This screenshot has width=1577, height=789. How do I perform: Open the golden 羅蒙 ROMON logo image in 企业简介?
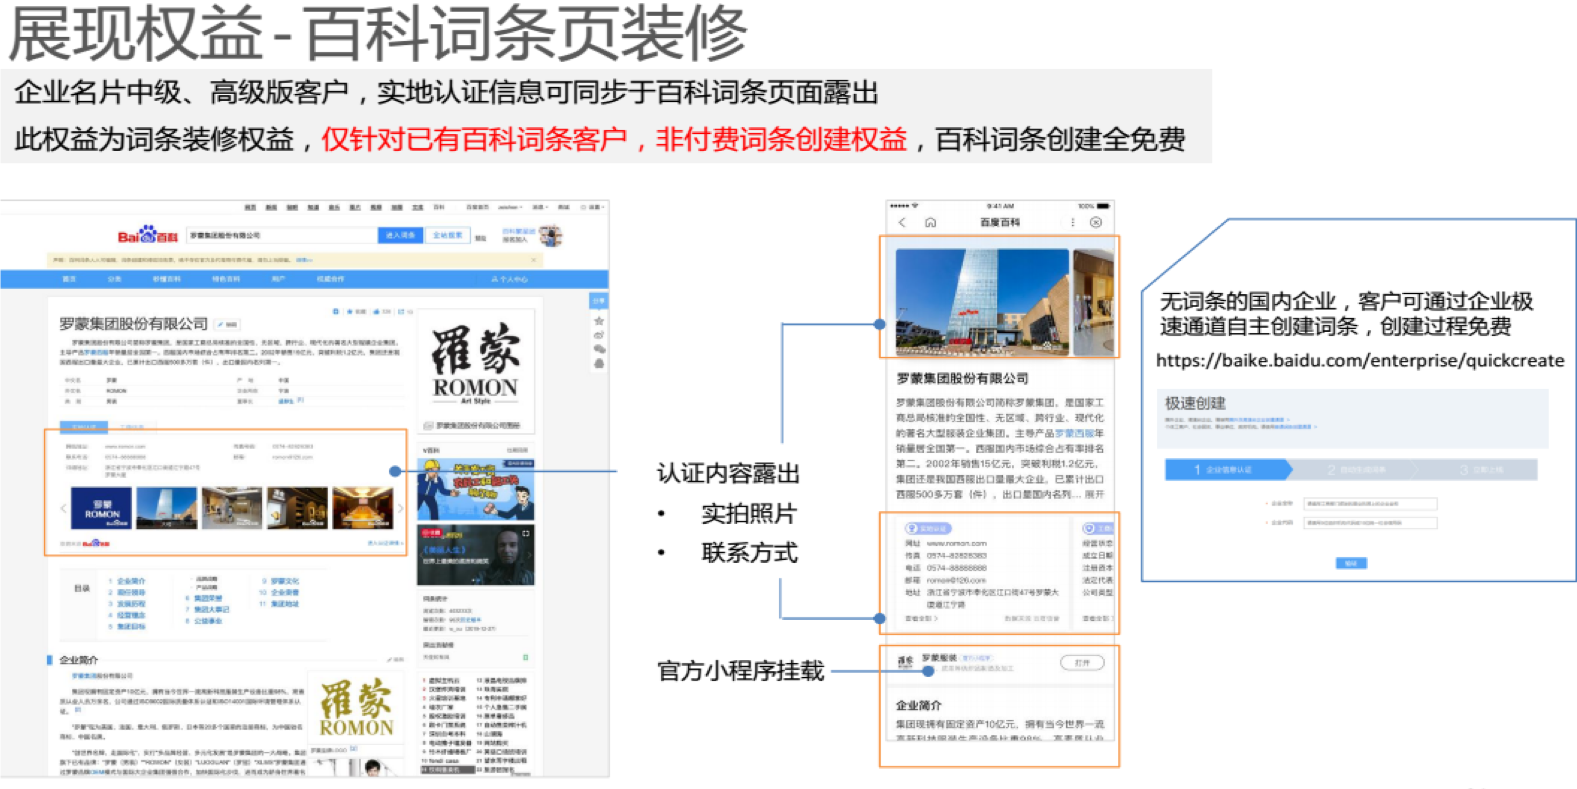tap(356, 707)
